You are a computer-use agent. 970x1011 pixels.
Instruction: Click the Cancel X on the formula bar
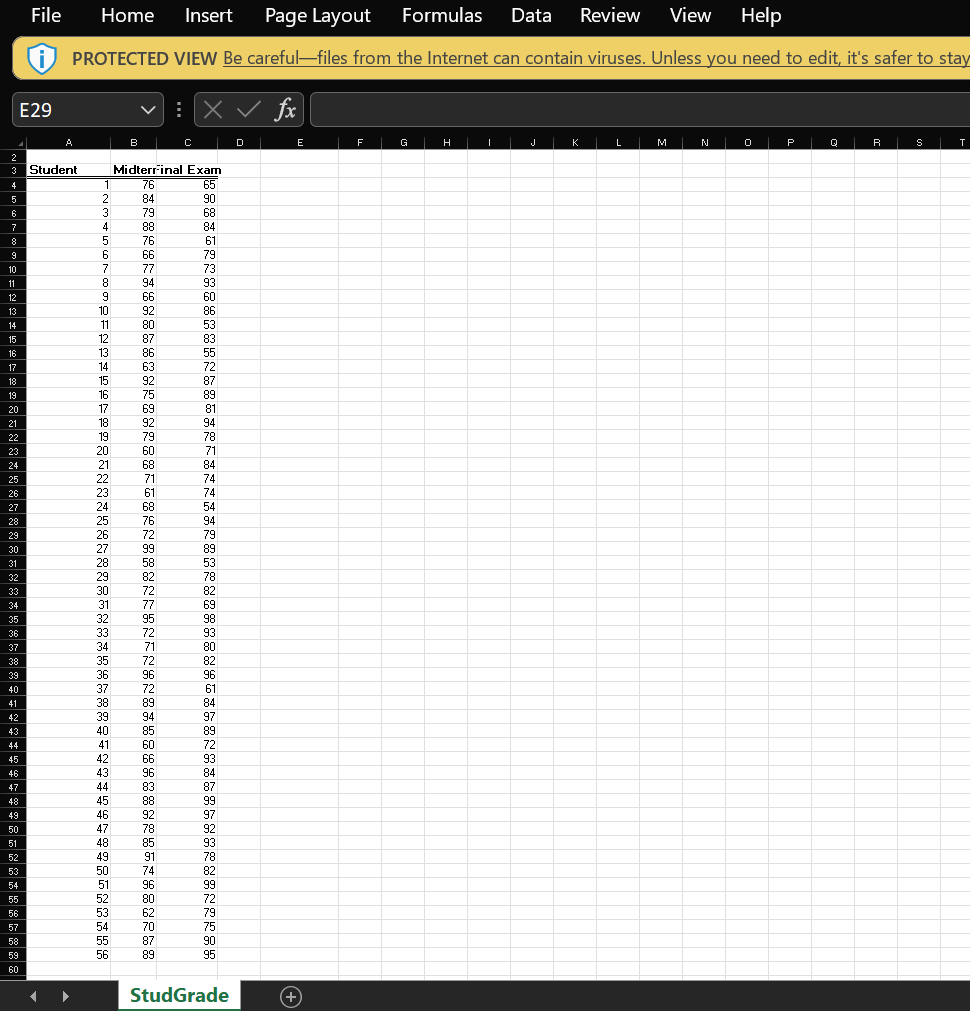[211, 110]
